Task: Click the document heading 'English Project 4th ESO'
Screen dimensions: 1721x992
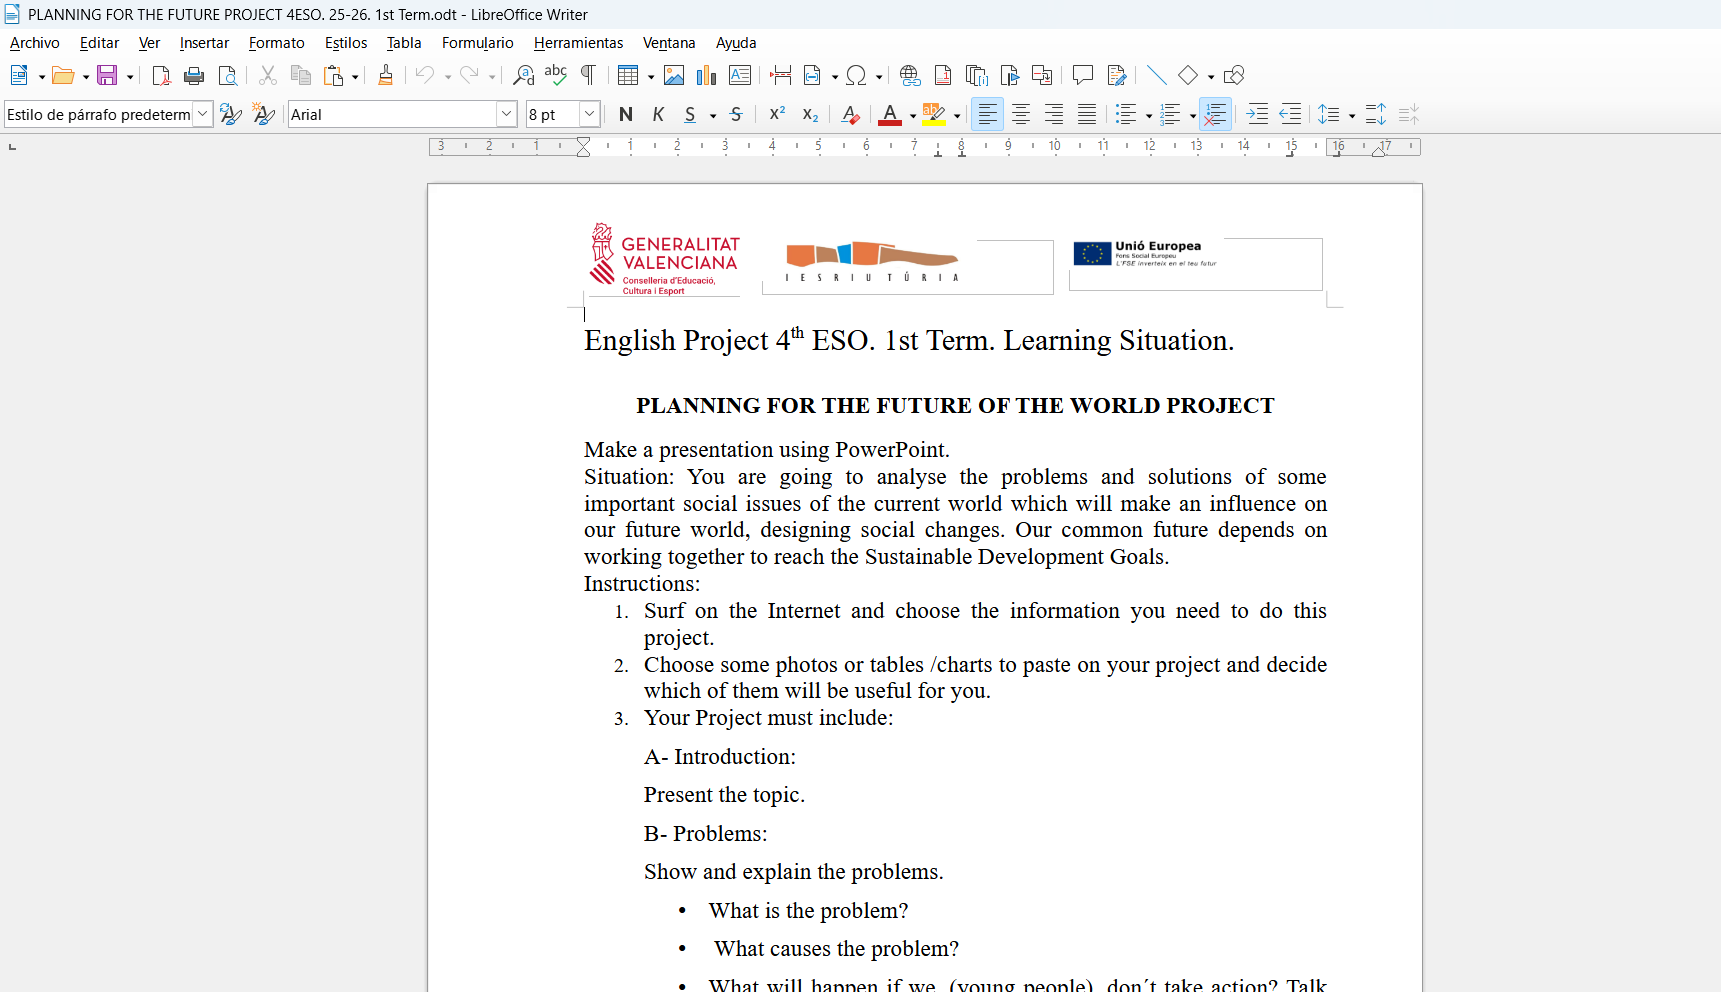Action: click(908, 341)
